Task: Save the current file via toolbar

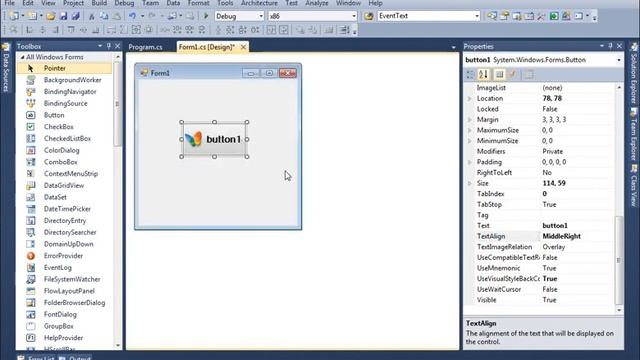Action: coord(63,16)
